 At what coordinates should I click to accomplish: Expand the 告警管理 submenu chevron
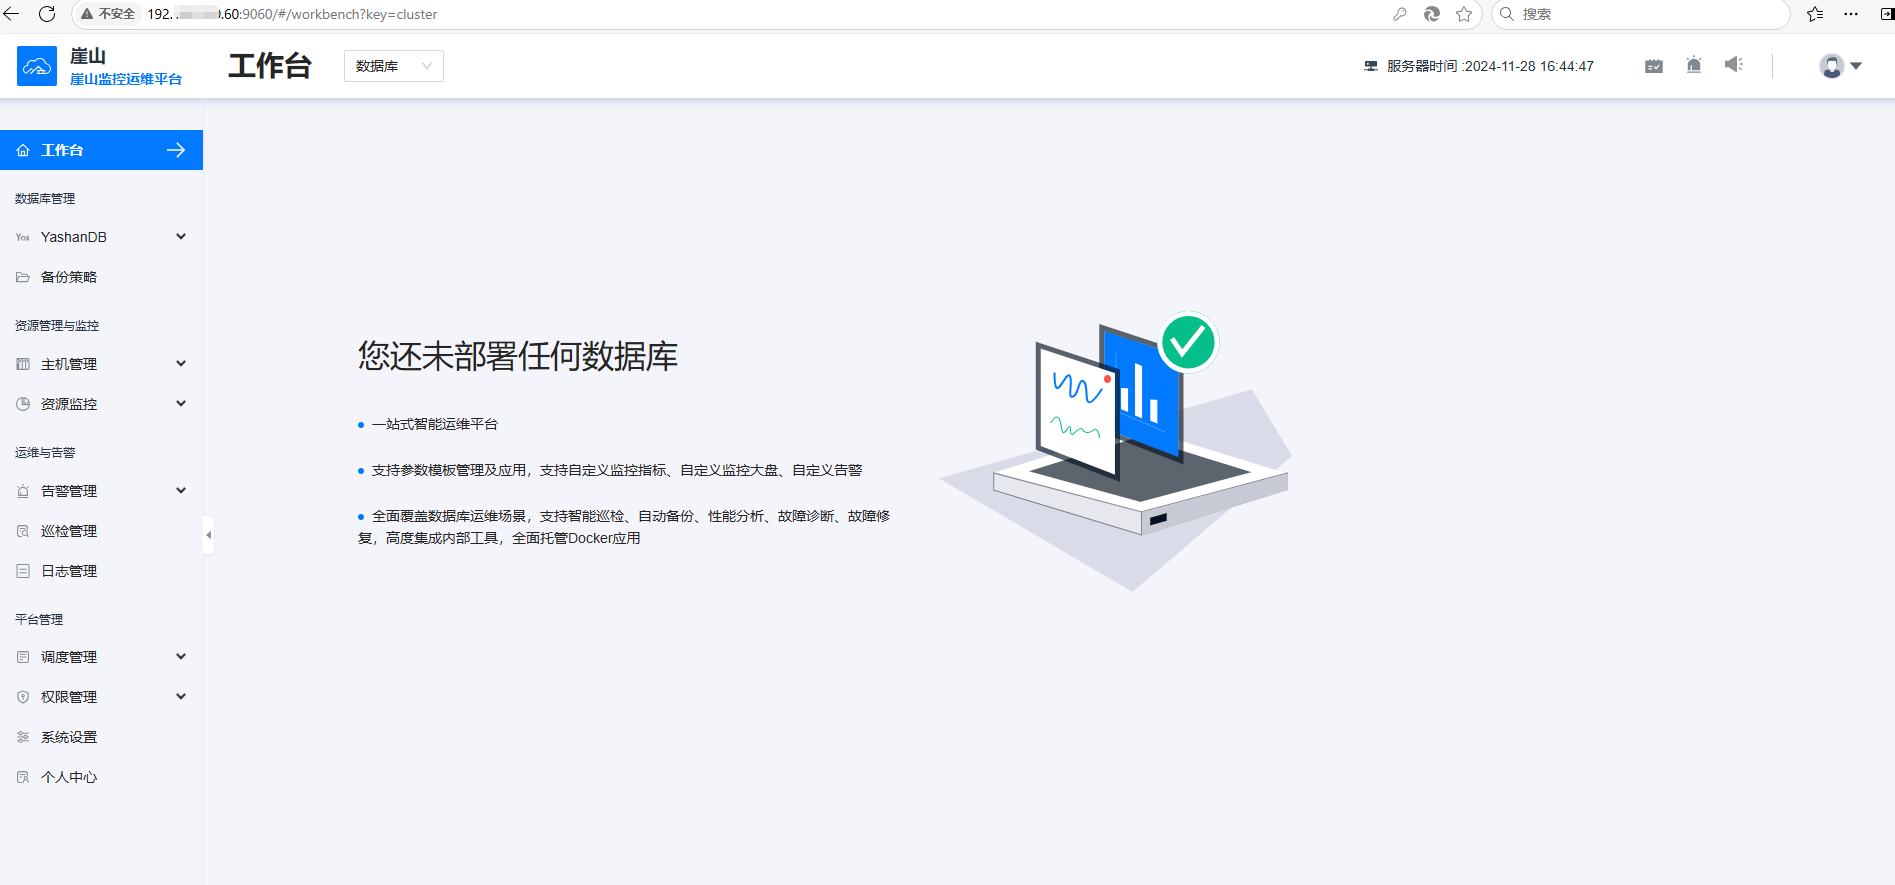[x=181, y=491]
